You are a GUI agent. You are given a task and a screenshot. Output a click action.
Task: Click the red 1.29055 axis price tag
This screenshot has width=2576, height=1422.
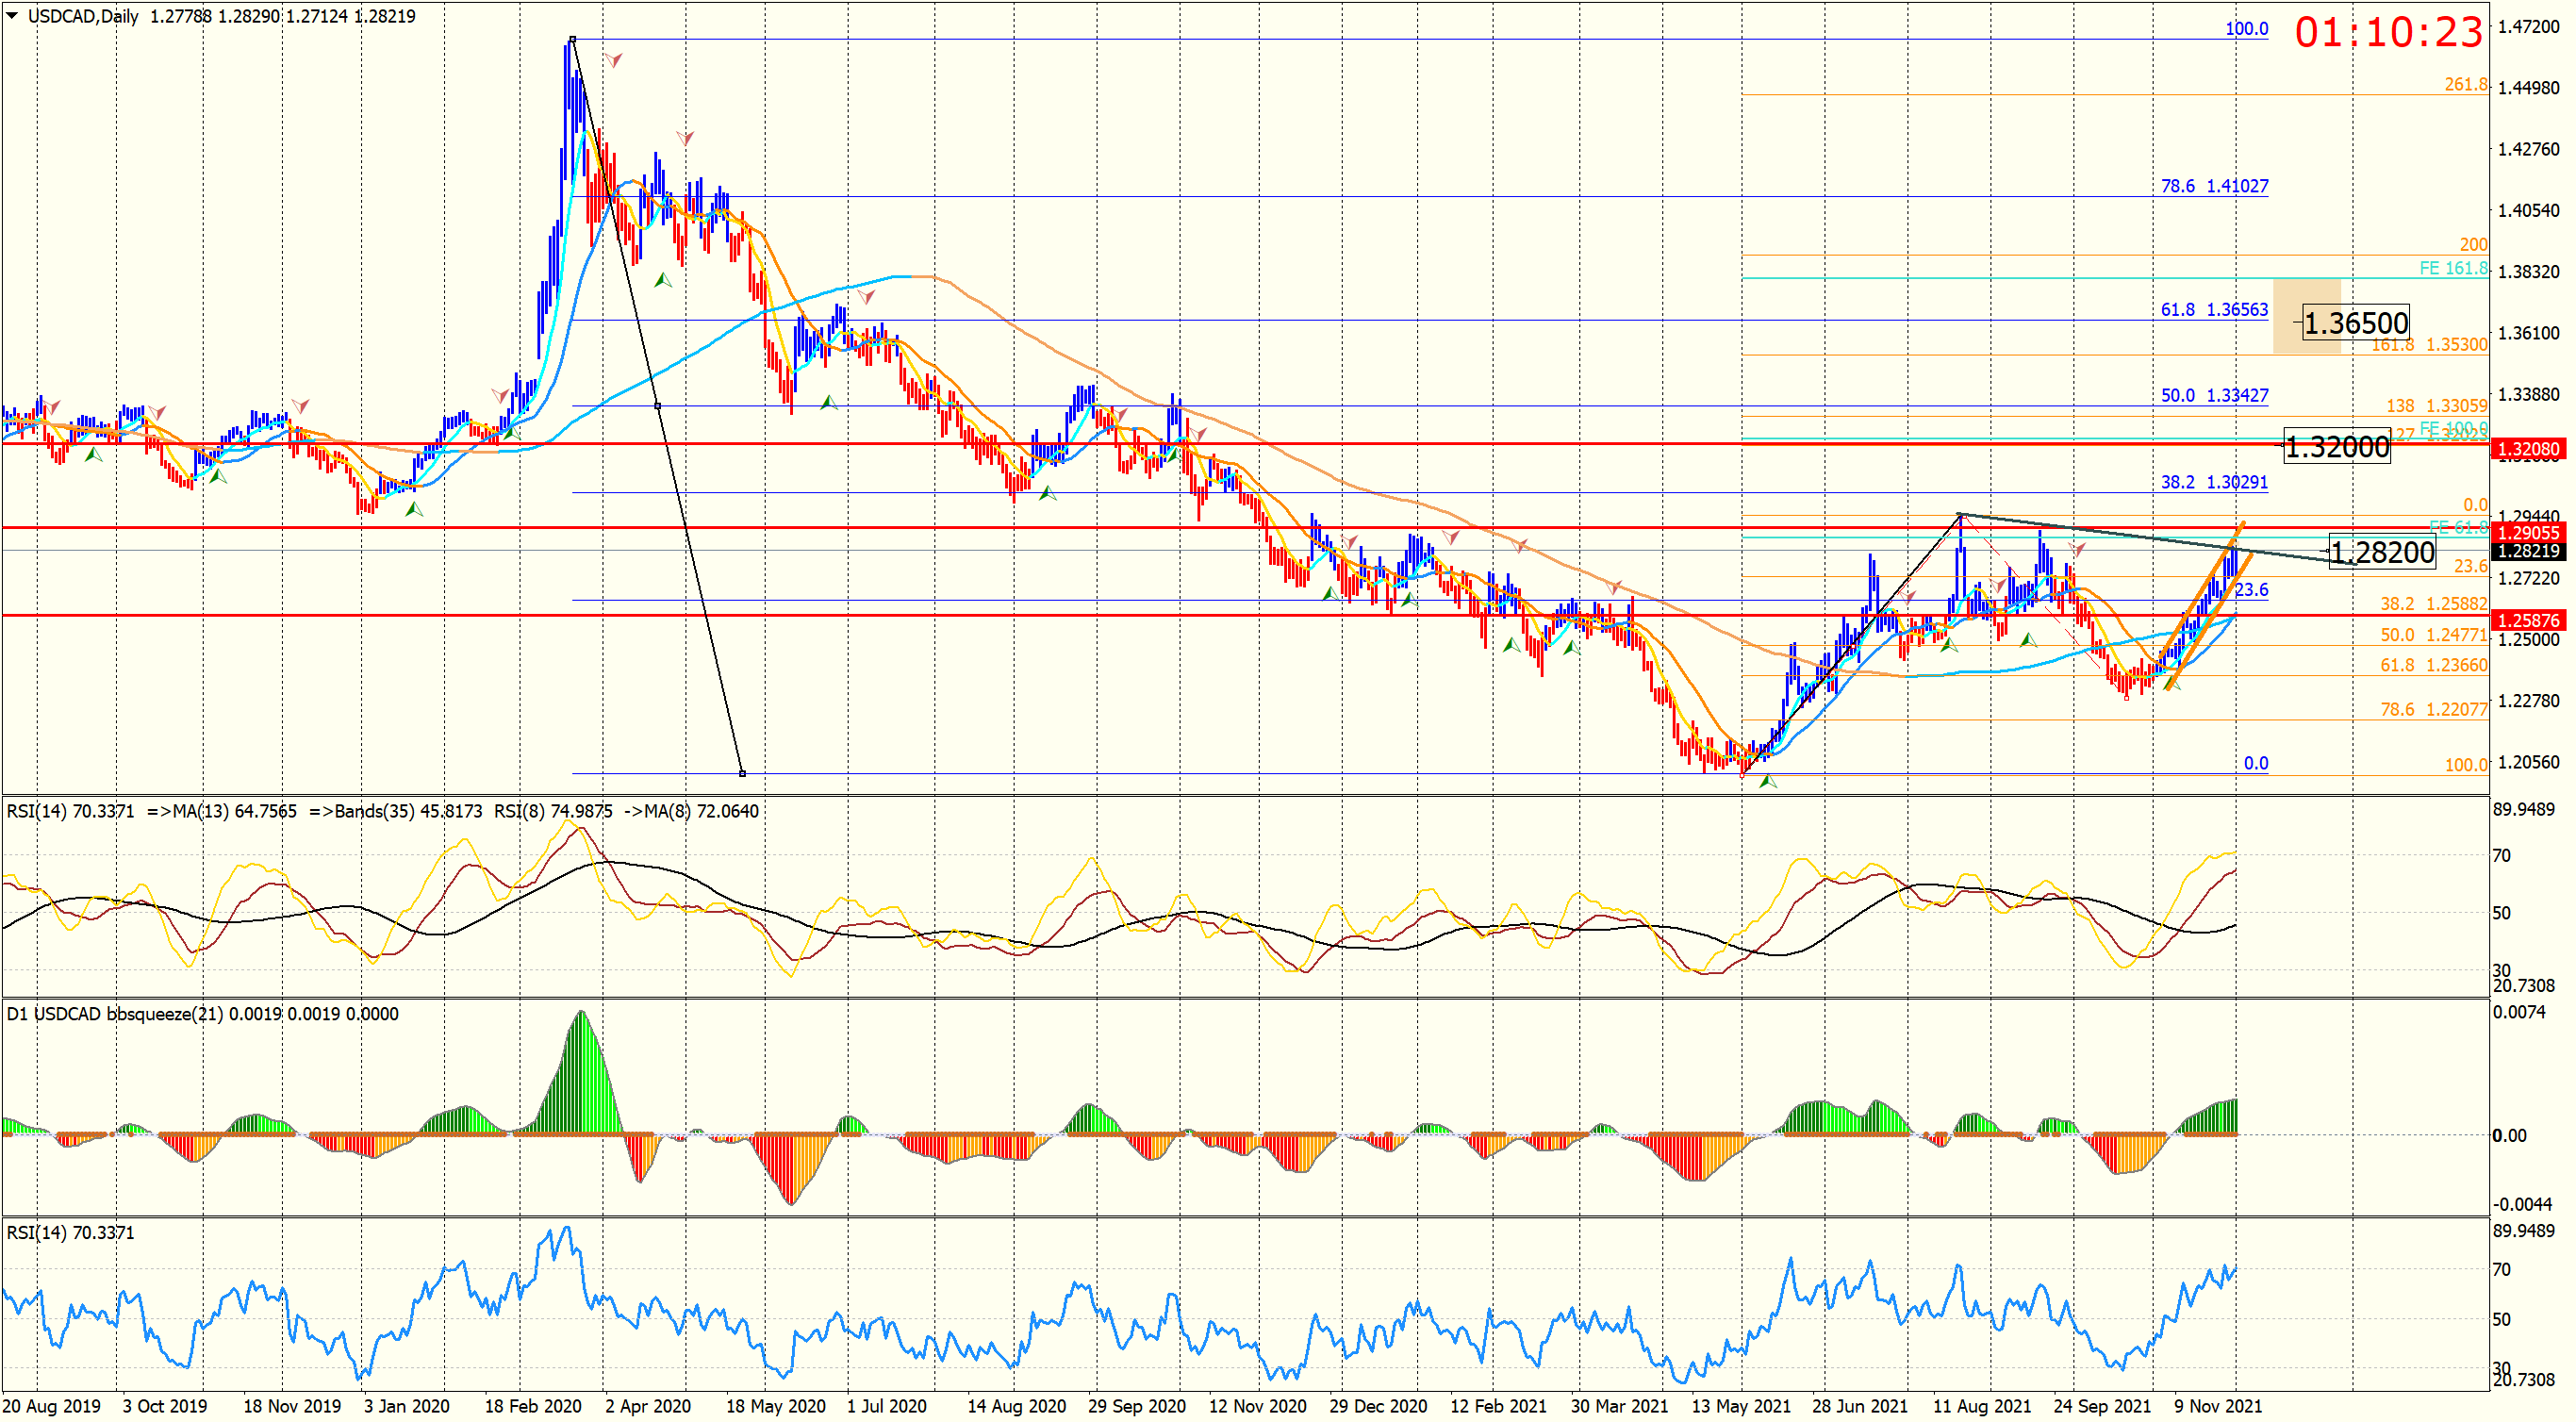(x=2527, y=533)
